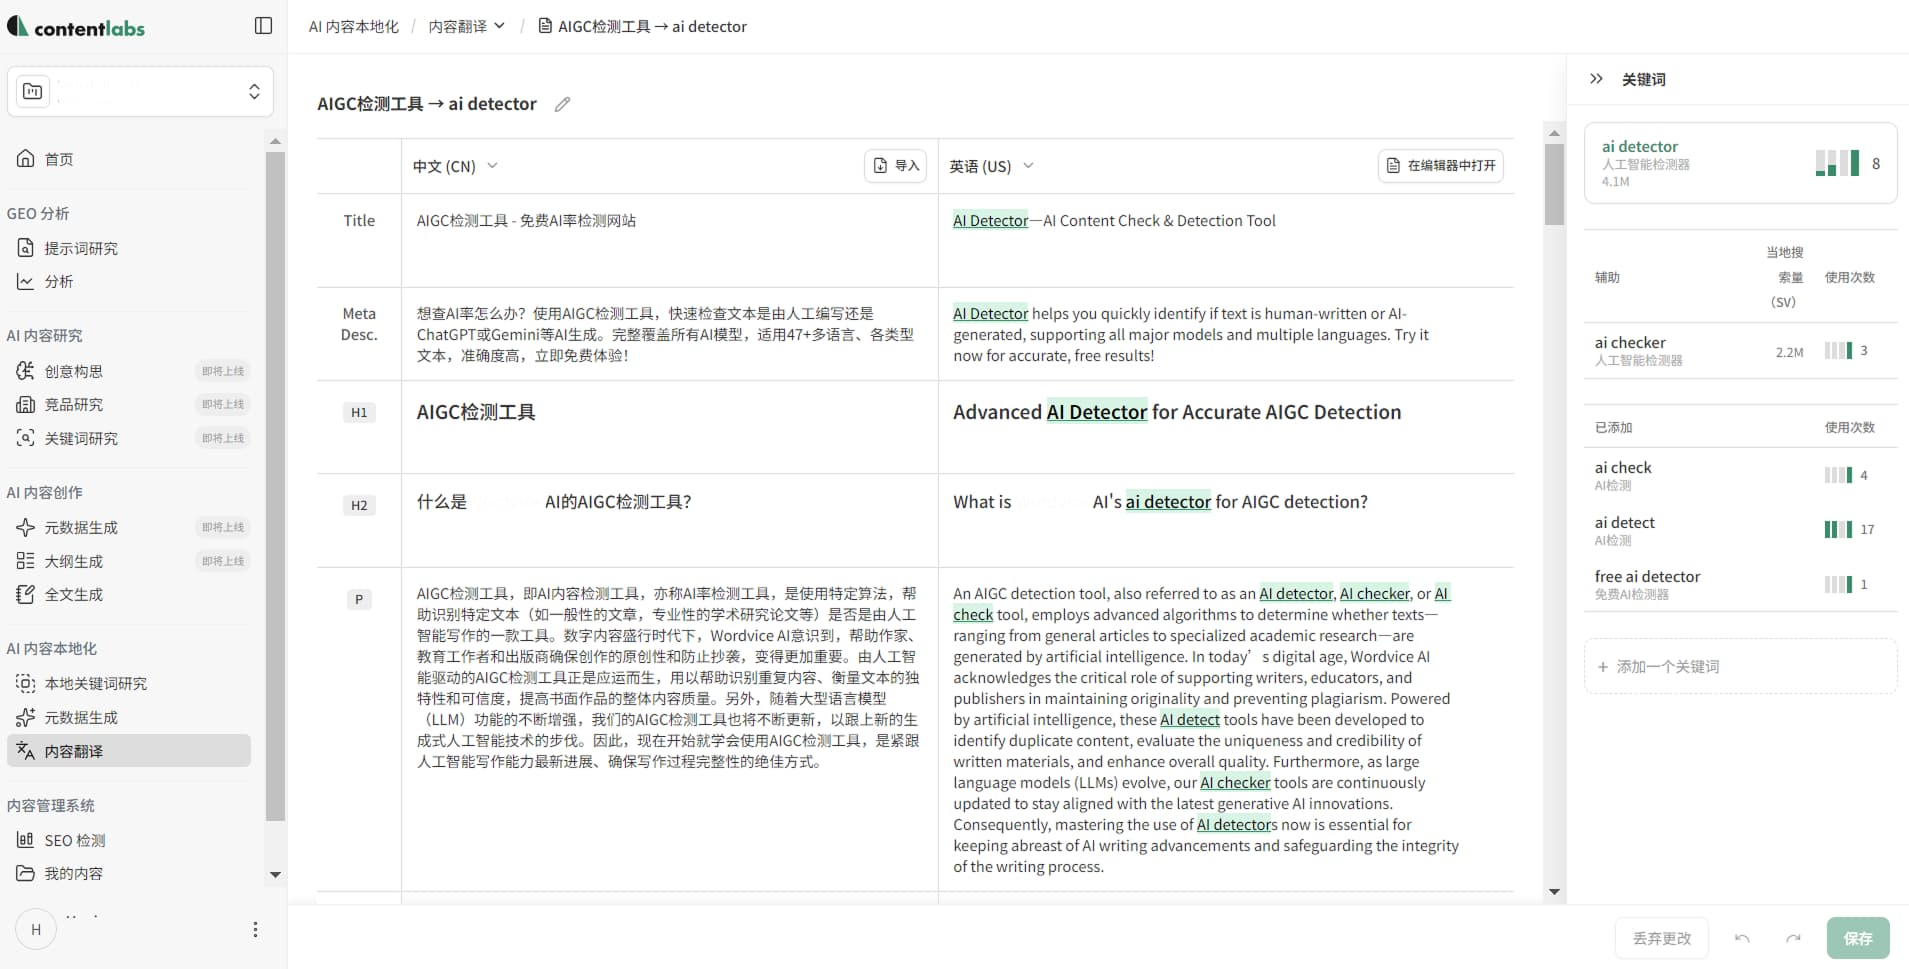Edit the title with the pencil icon
The image size is (1909, 969).
pos(562,103)
